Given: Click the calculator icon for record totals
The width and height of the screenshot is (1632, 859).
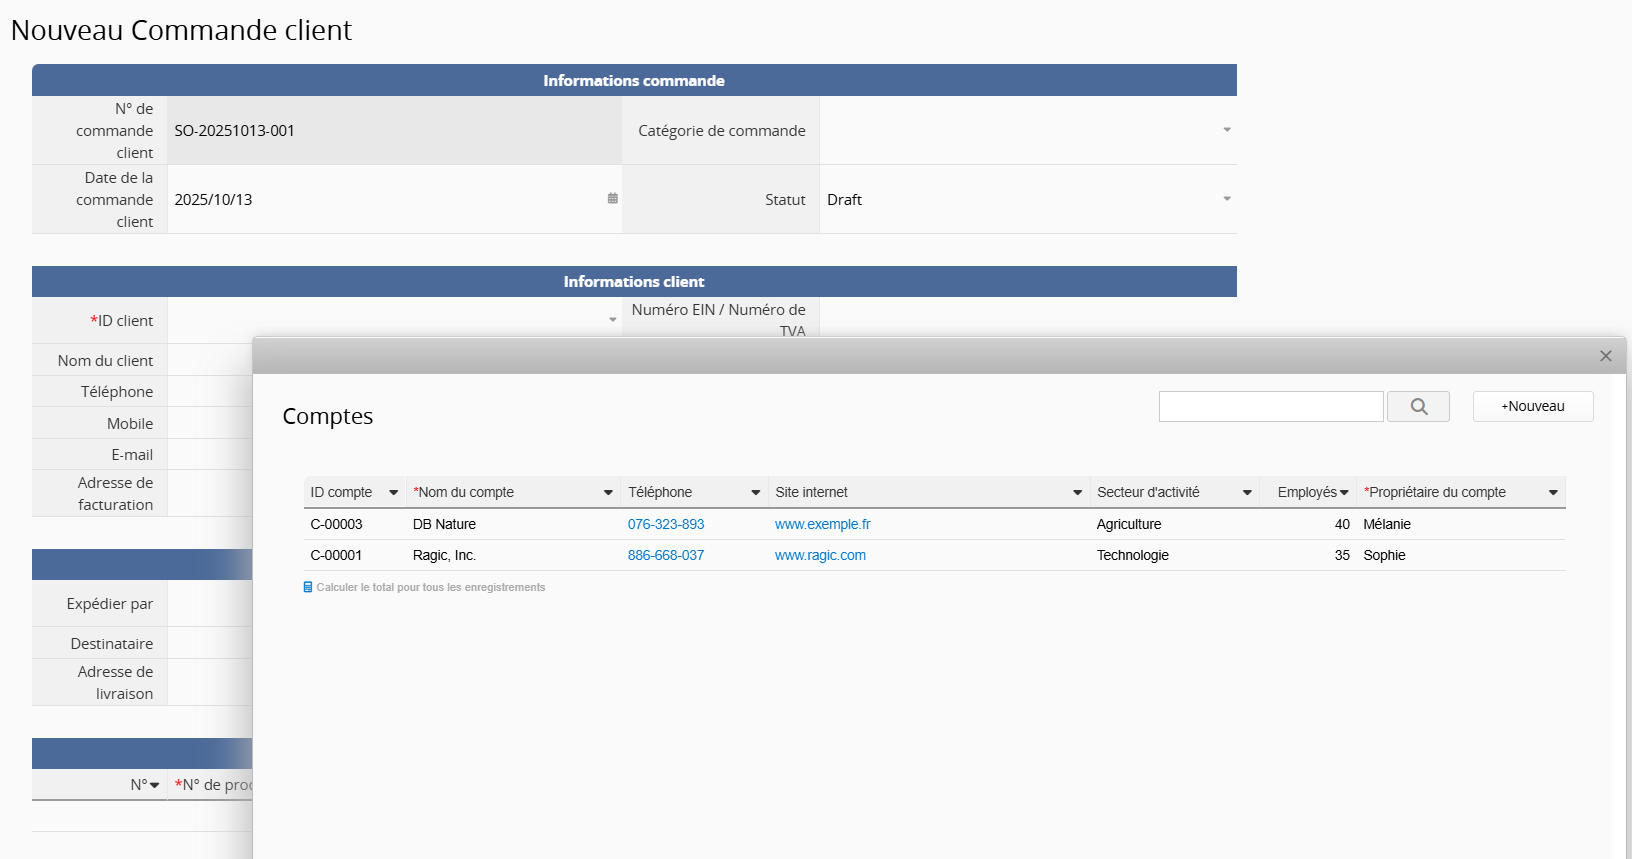Looking at the screenshot, I should pos(308,587).
